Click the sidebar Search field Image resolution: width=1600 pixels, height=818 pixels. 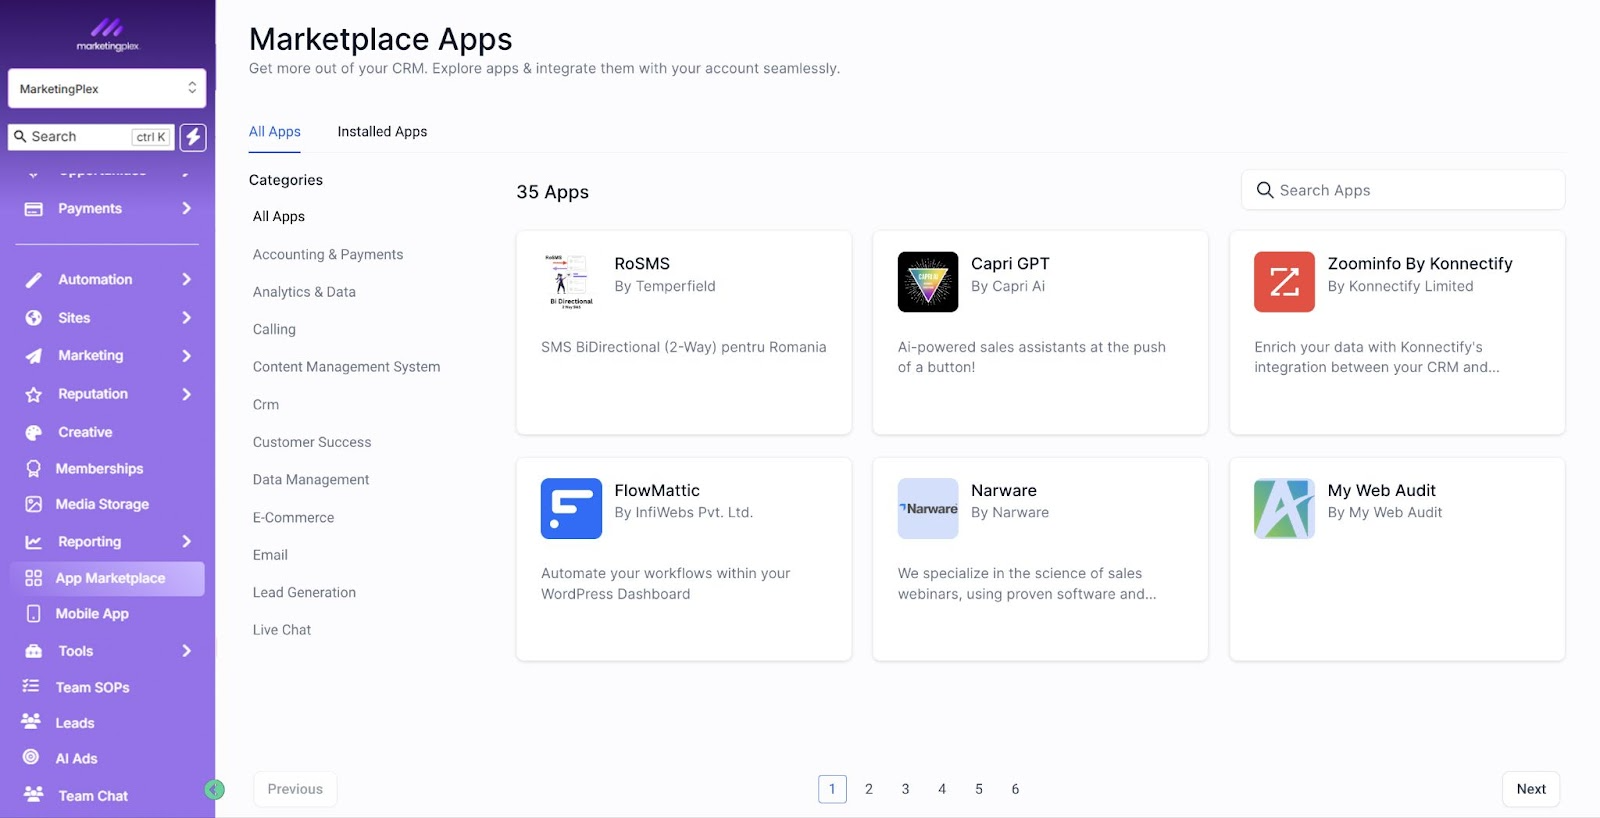click(x=91, y=137)
